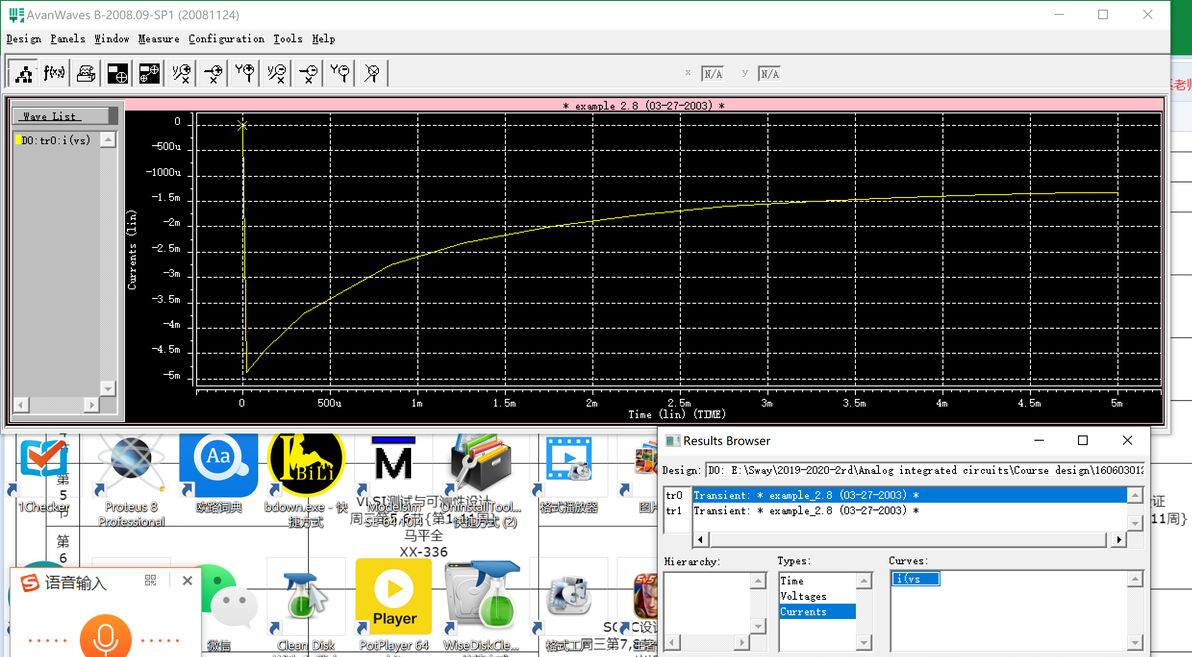This screenshot has width=1192, height=657.
Task: Click the PotPlayer 64 desktop icon
Action: [x=393, y=605]
